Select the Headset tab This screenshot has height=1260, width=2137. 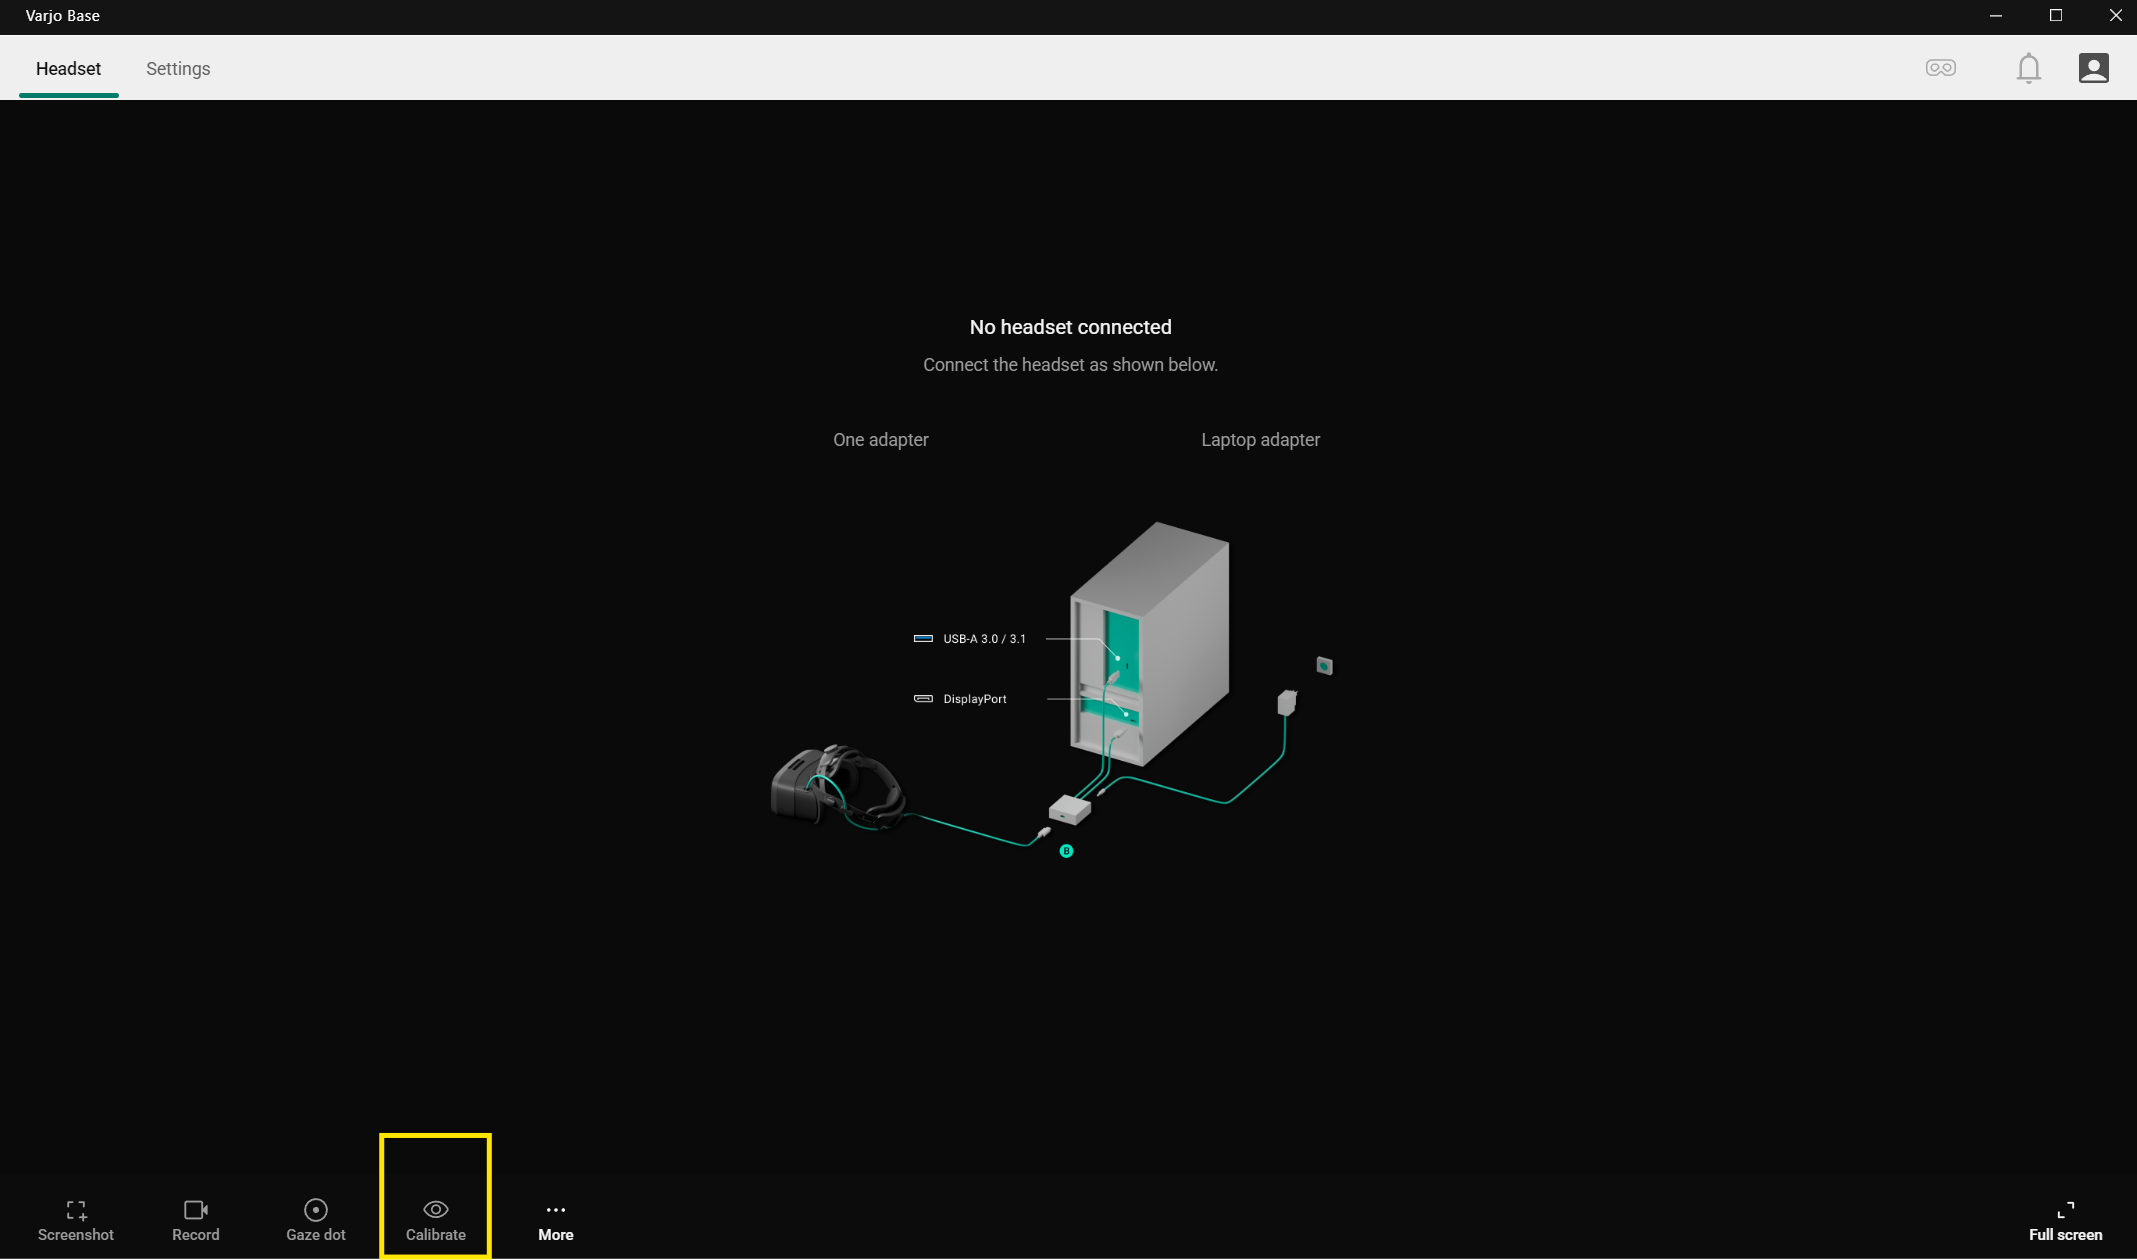(x=68, y=68)
